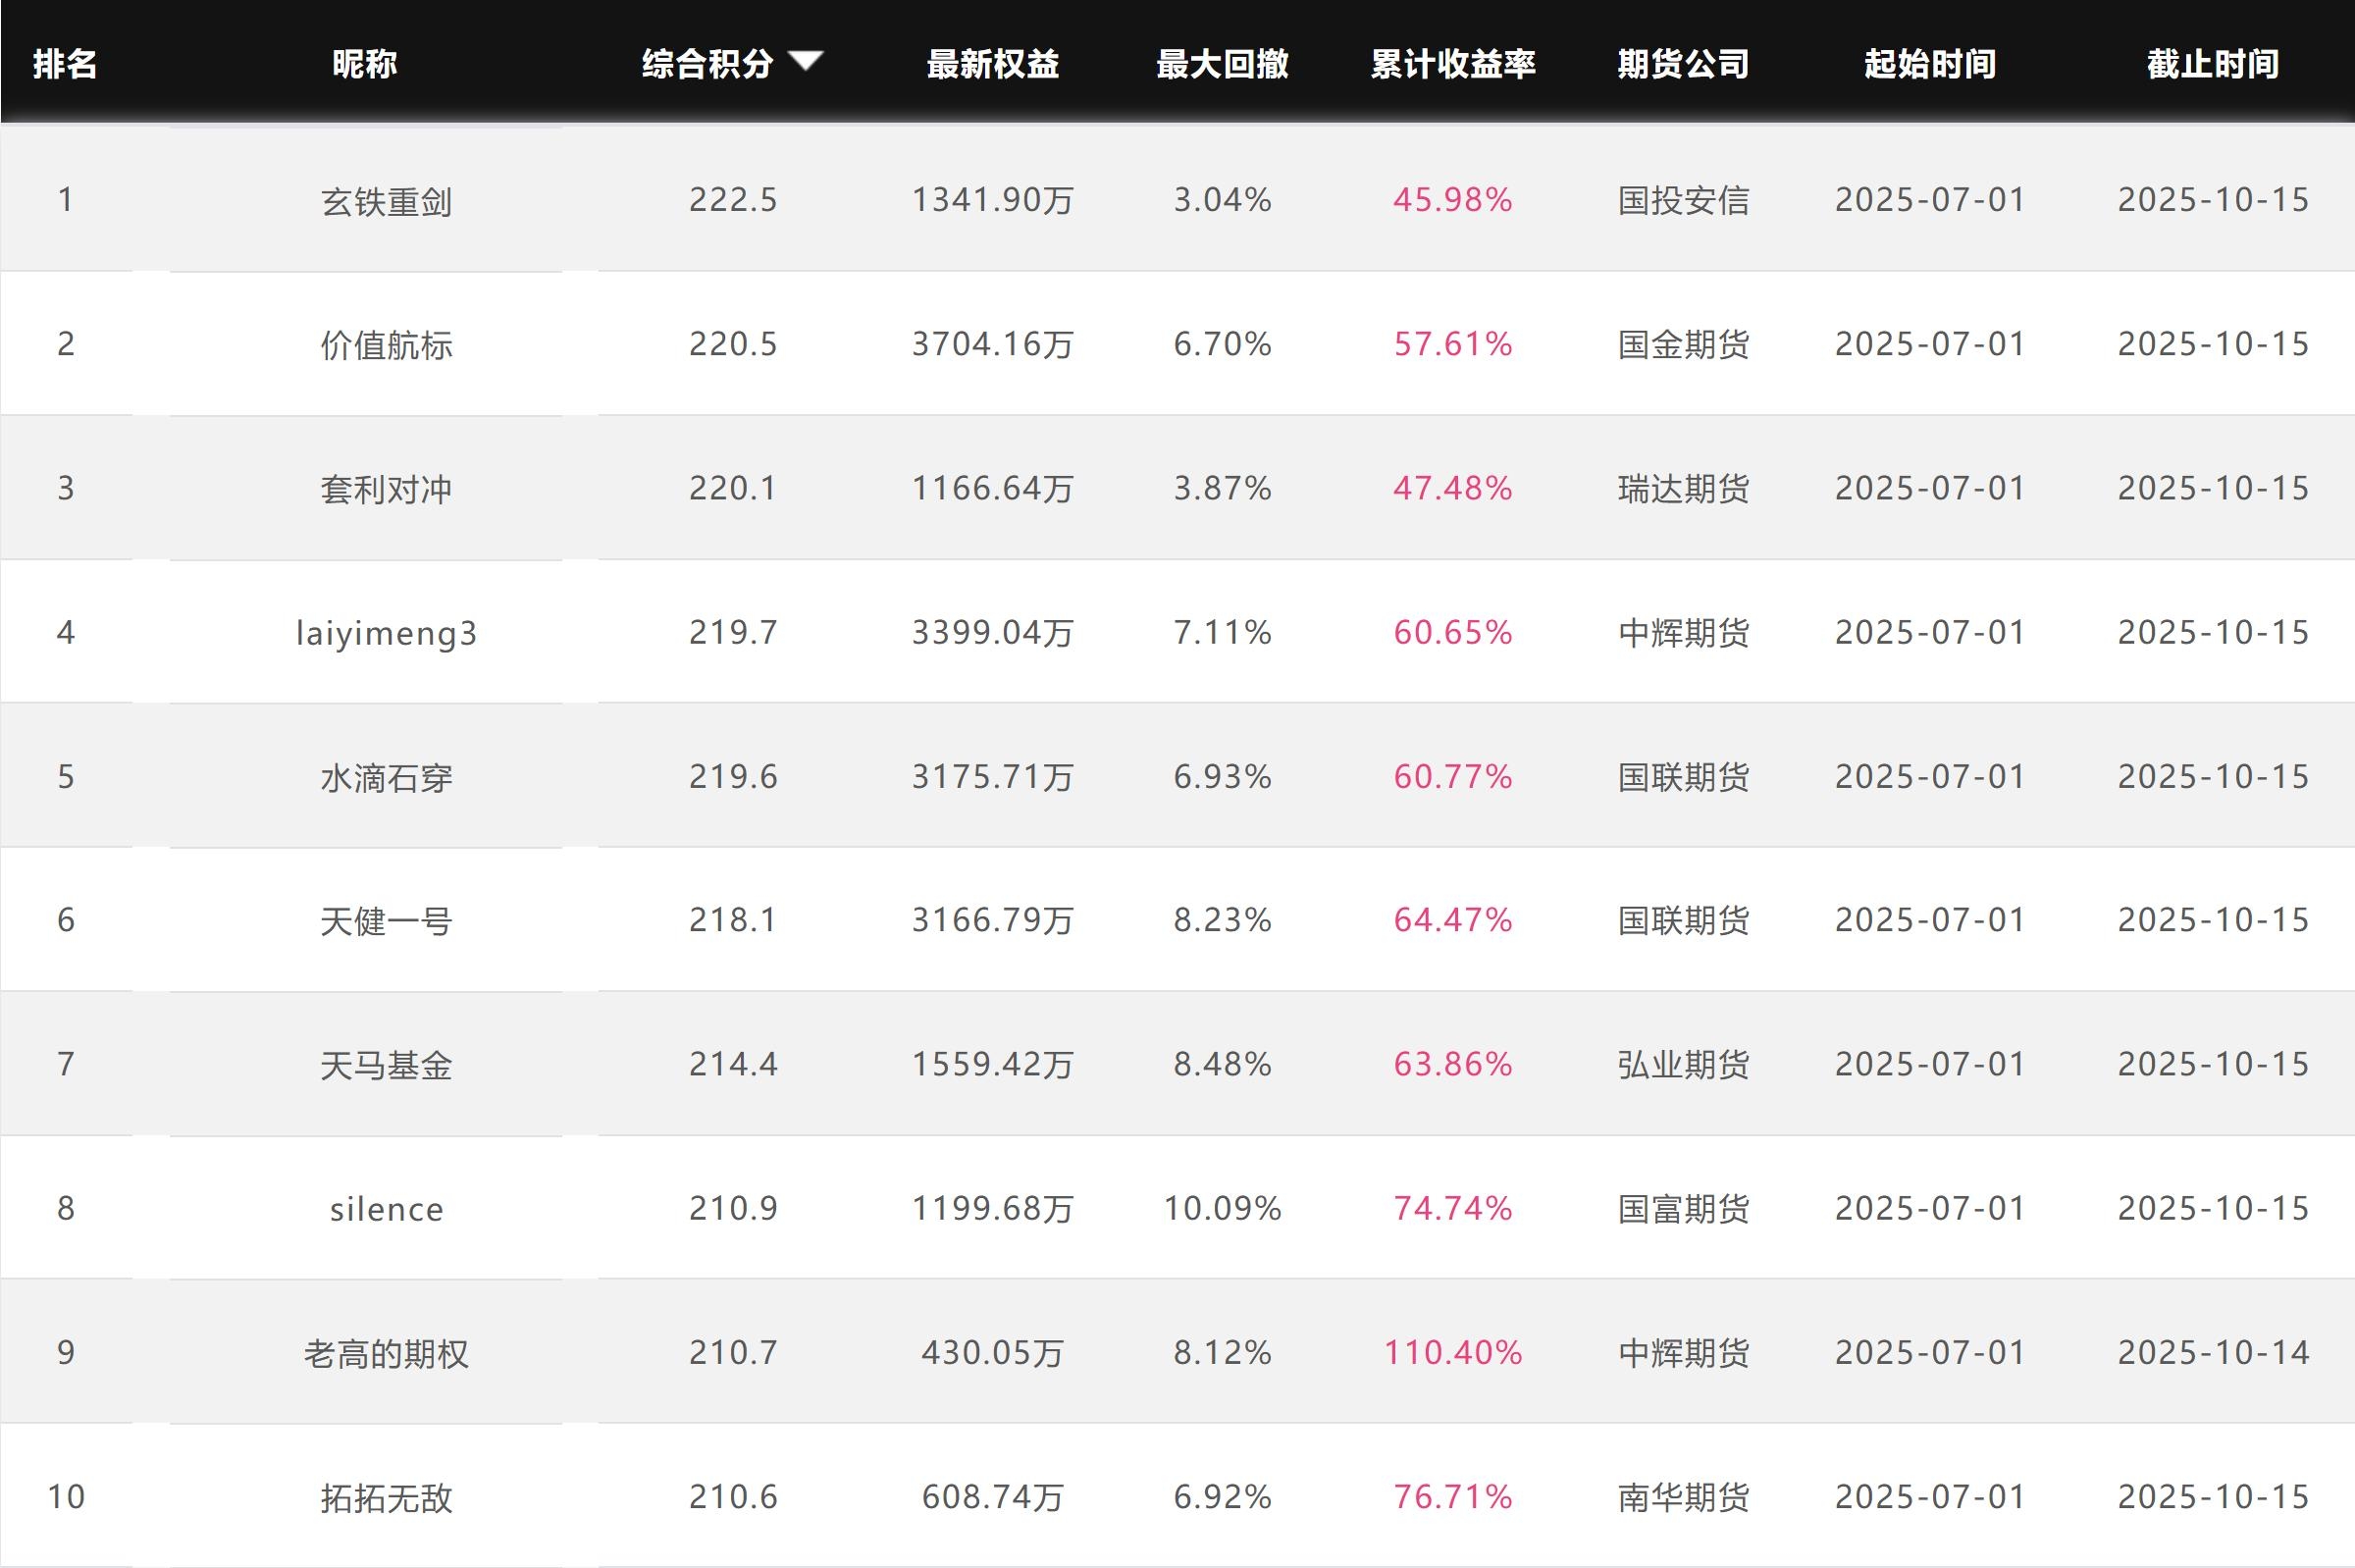Select 老高的期权 entry

pos(386,1353)
